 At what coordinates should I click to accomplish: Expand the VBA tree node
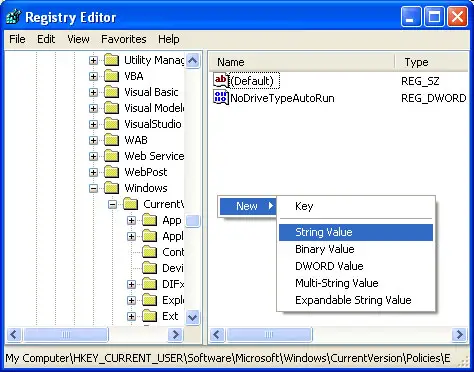[x=93, y=76]
